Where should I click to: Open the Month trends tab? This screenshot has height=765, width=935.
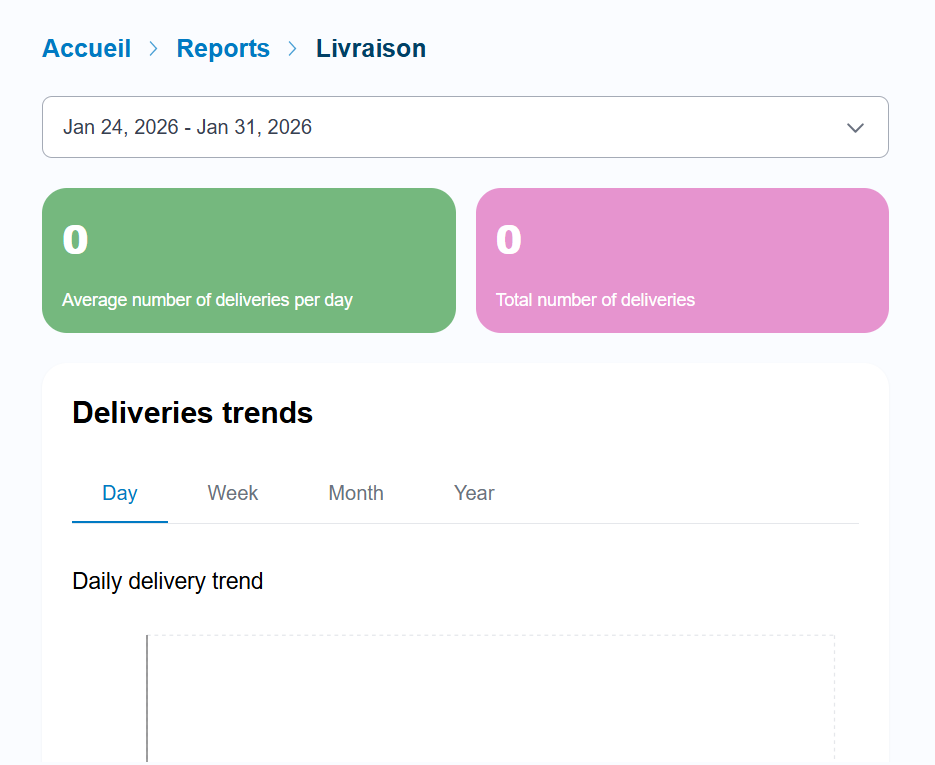click(356, 493)
